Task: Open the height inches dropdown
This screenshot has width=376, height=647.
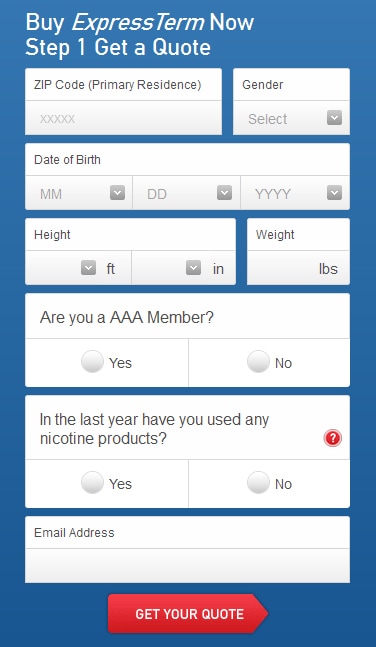Action: pyautogui.click(x=193, y=268)
